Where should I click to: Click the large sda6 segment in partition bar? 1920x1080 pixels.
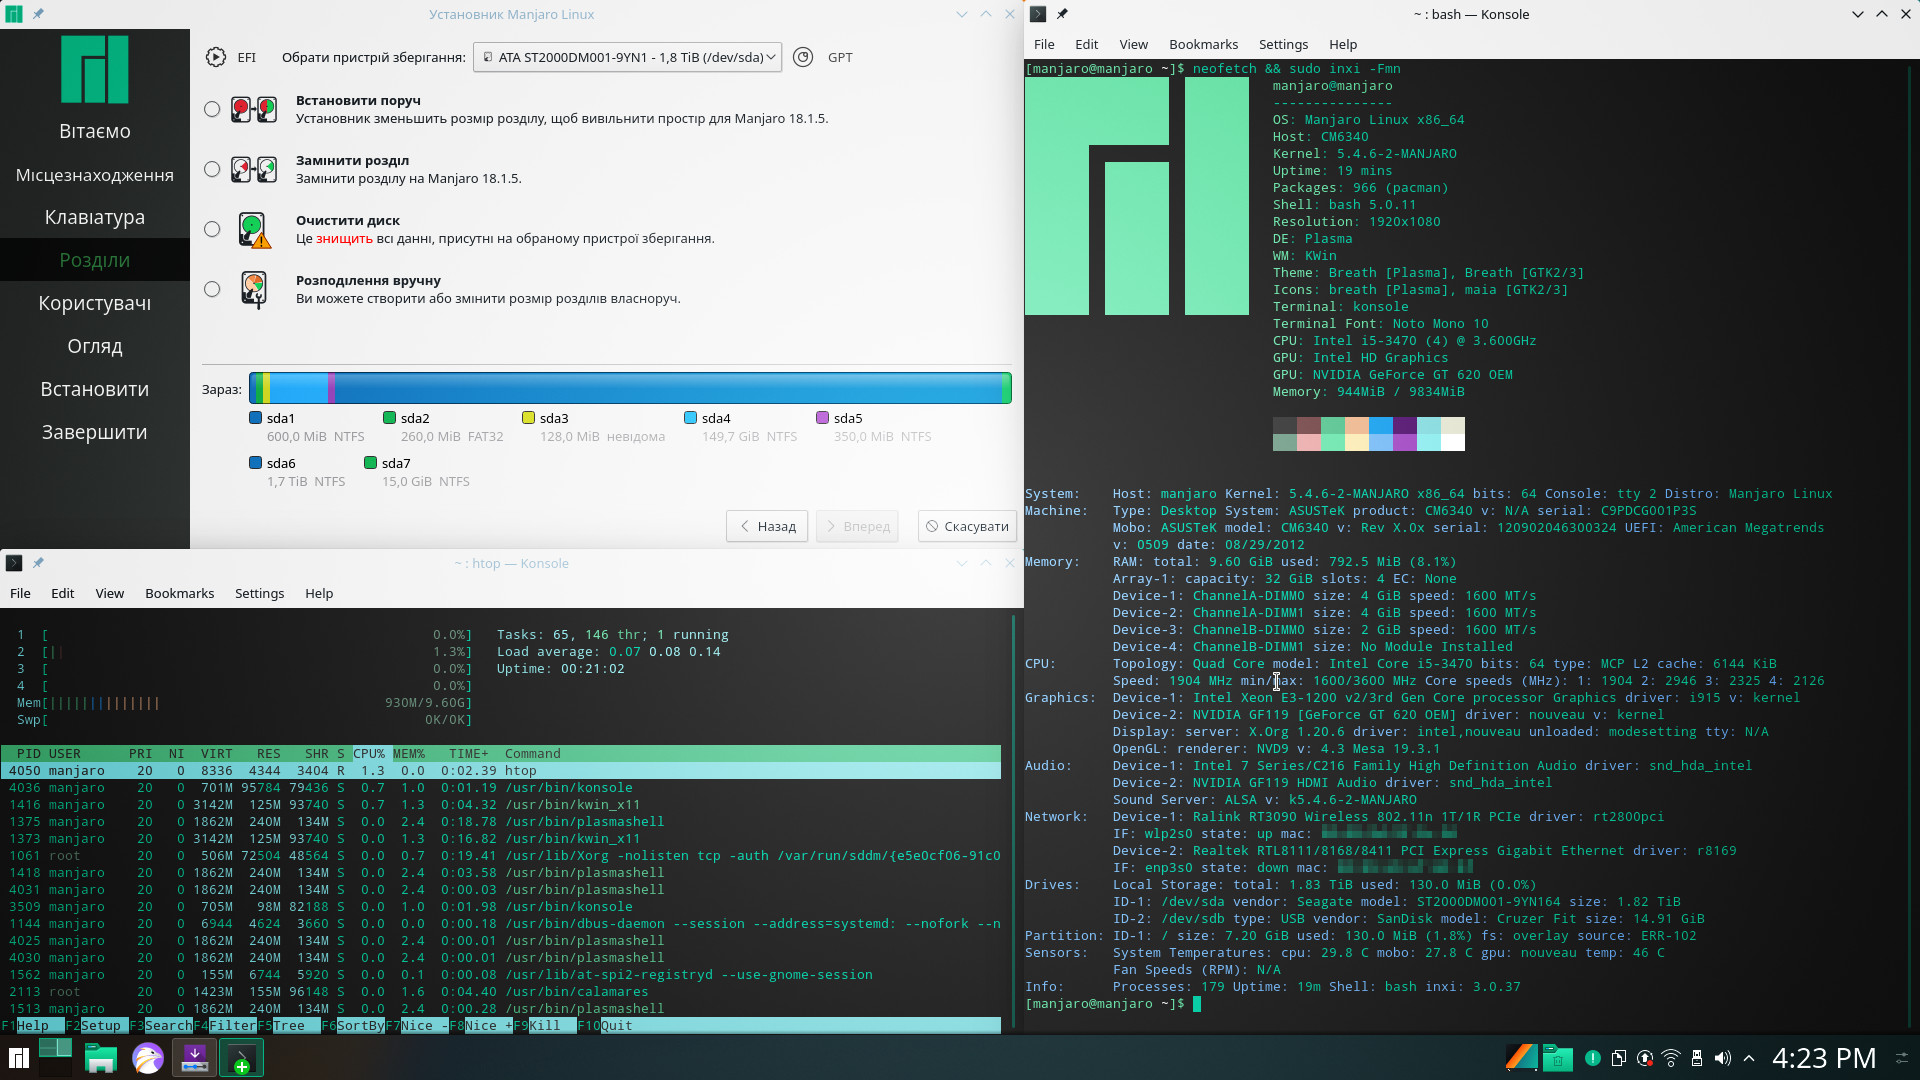coord(668,388)
